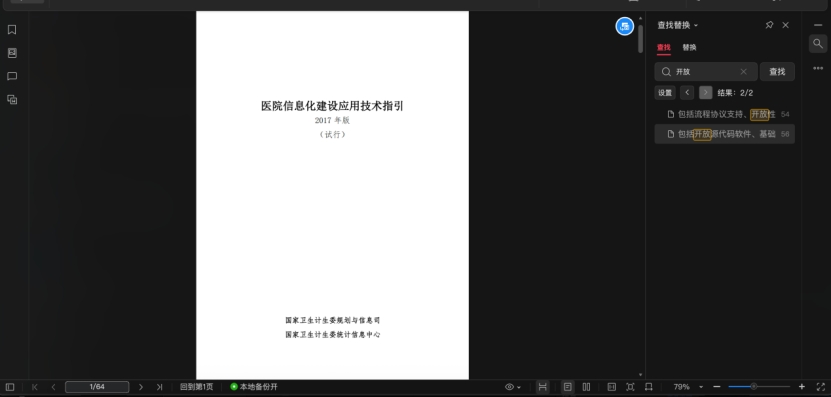Toggle the navigation pane in the status bar

[10, 387]
